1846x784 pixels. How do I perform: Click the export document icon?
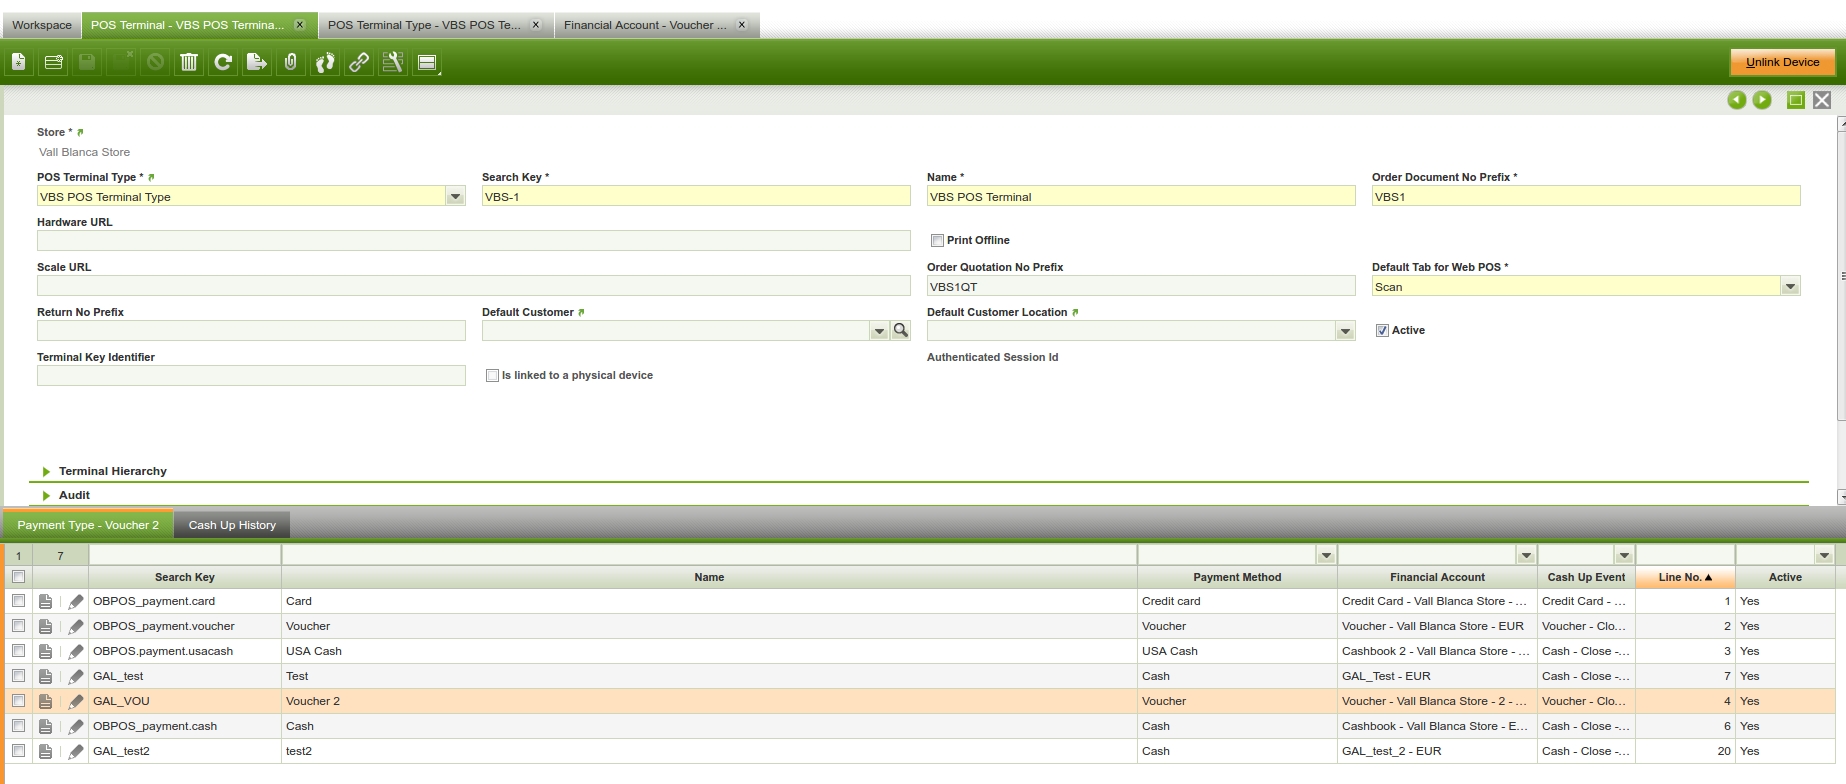(257, 62)
